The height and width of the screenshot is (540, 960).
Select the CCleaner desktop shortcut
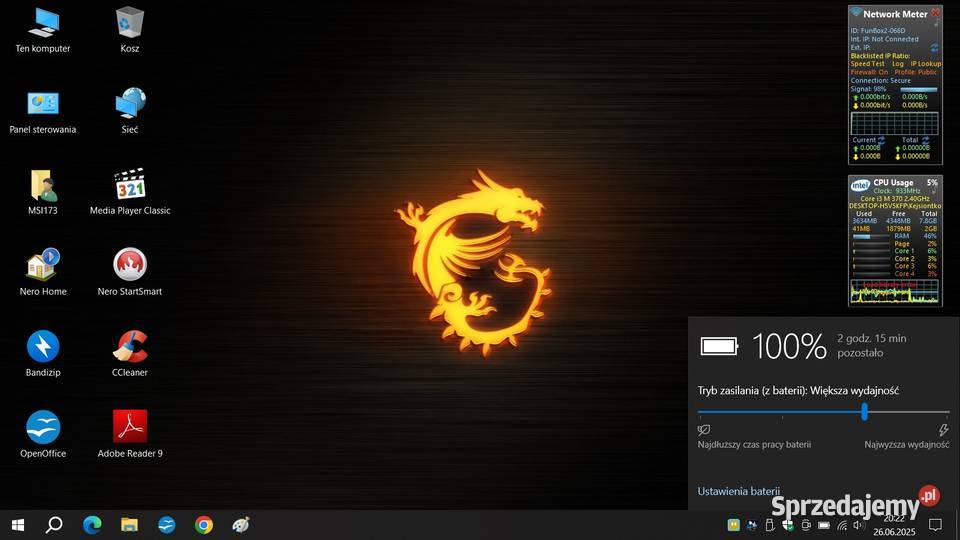pyautogui.click(x=130, y=354)
